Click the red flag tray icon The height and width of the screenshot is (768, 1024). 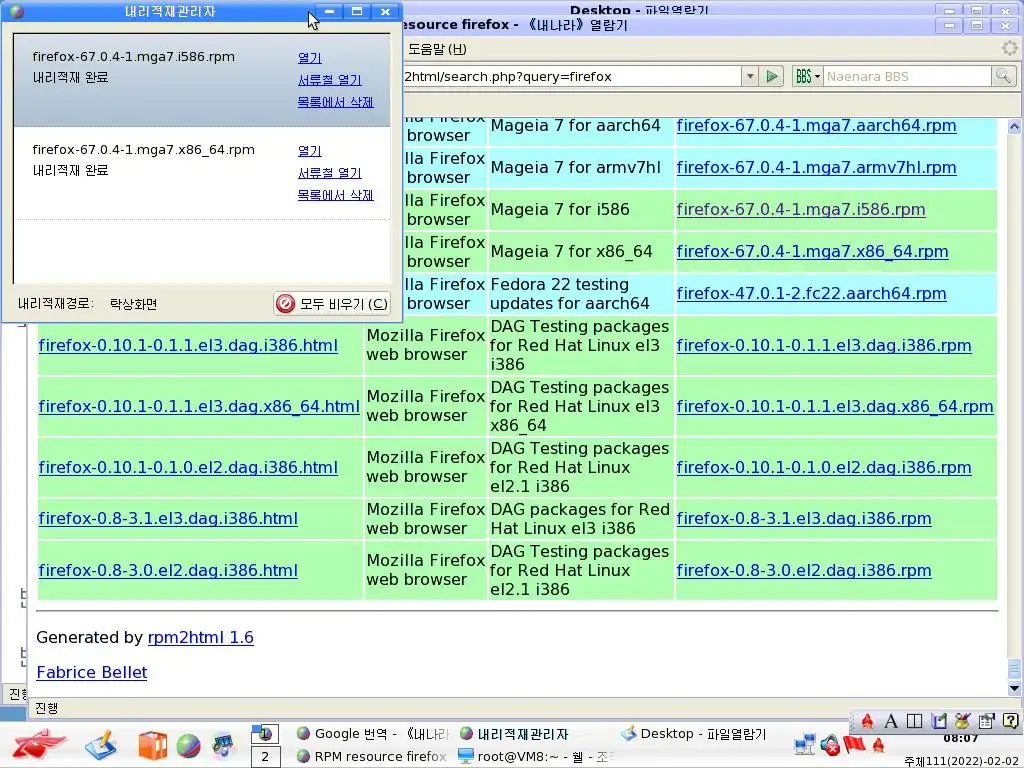click(854, 744)
